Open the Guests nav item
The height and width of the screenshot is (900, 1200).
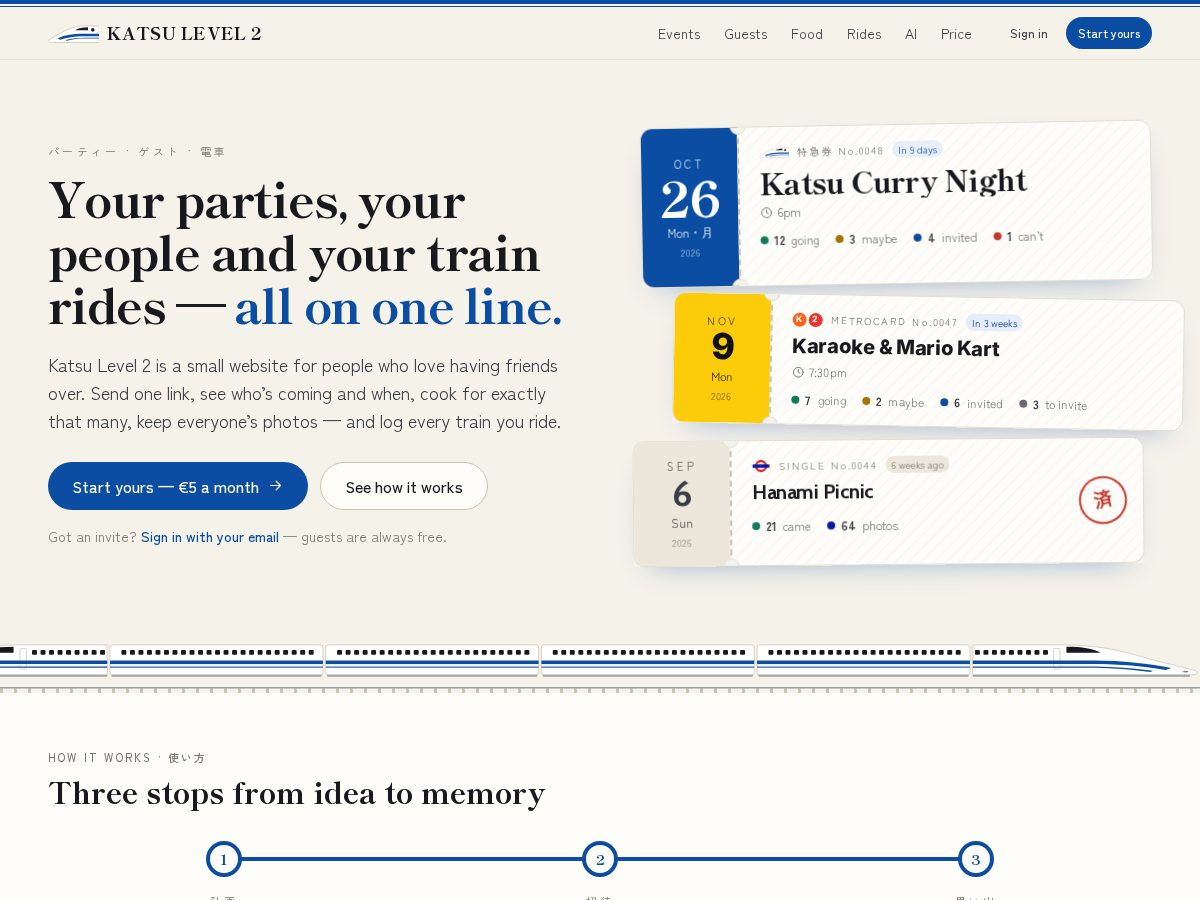coord(746,34)
